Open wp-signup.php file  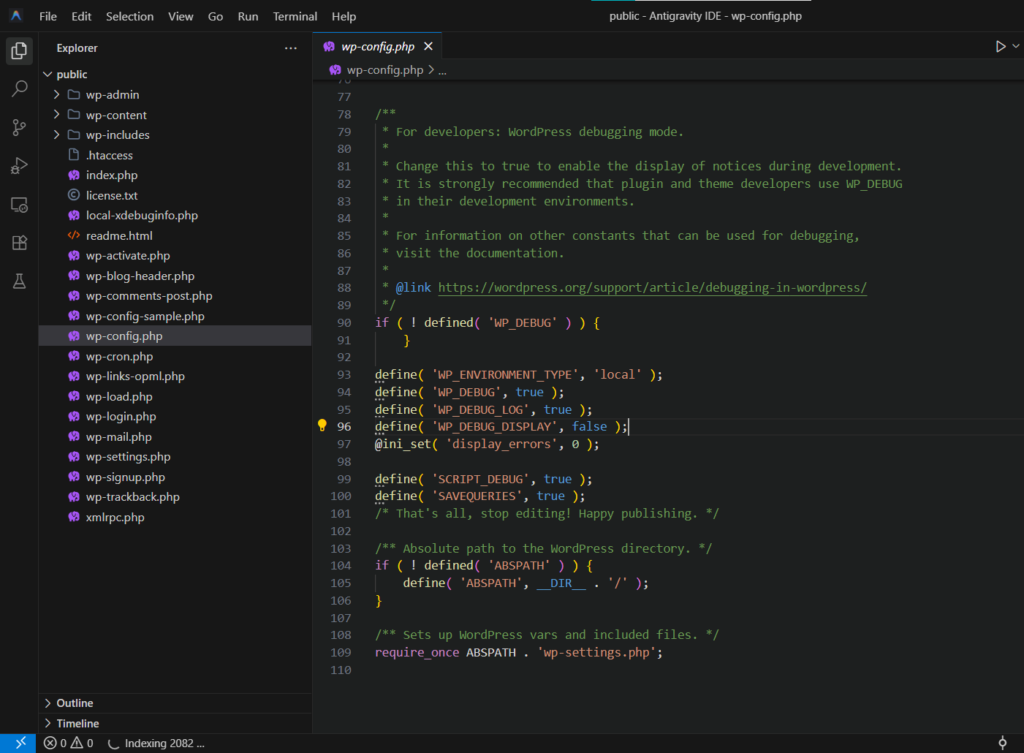point(175,477)
